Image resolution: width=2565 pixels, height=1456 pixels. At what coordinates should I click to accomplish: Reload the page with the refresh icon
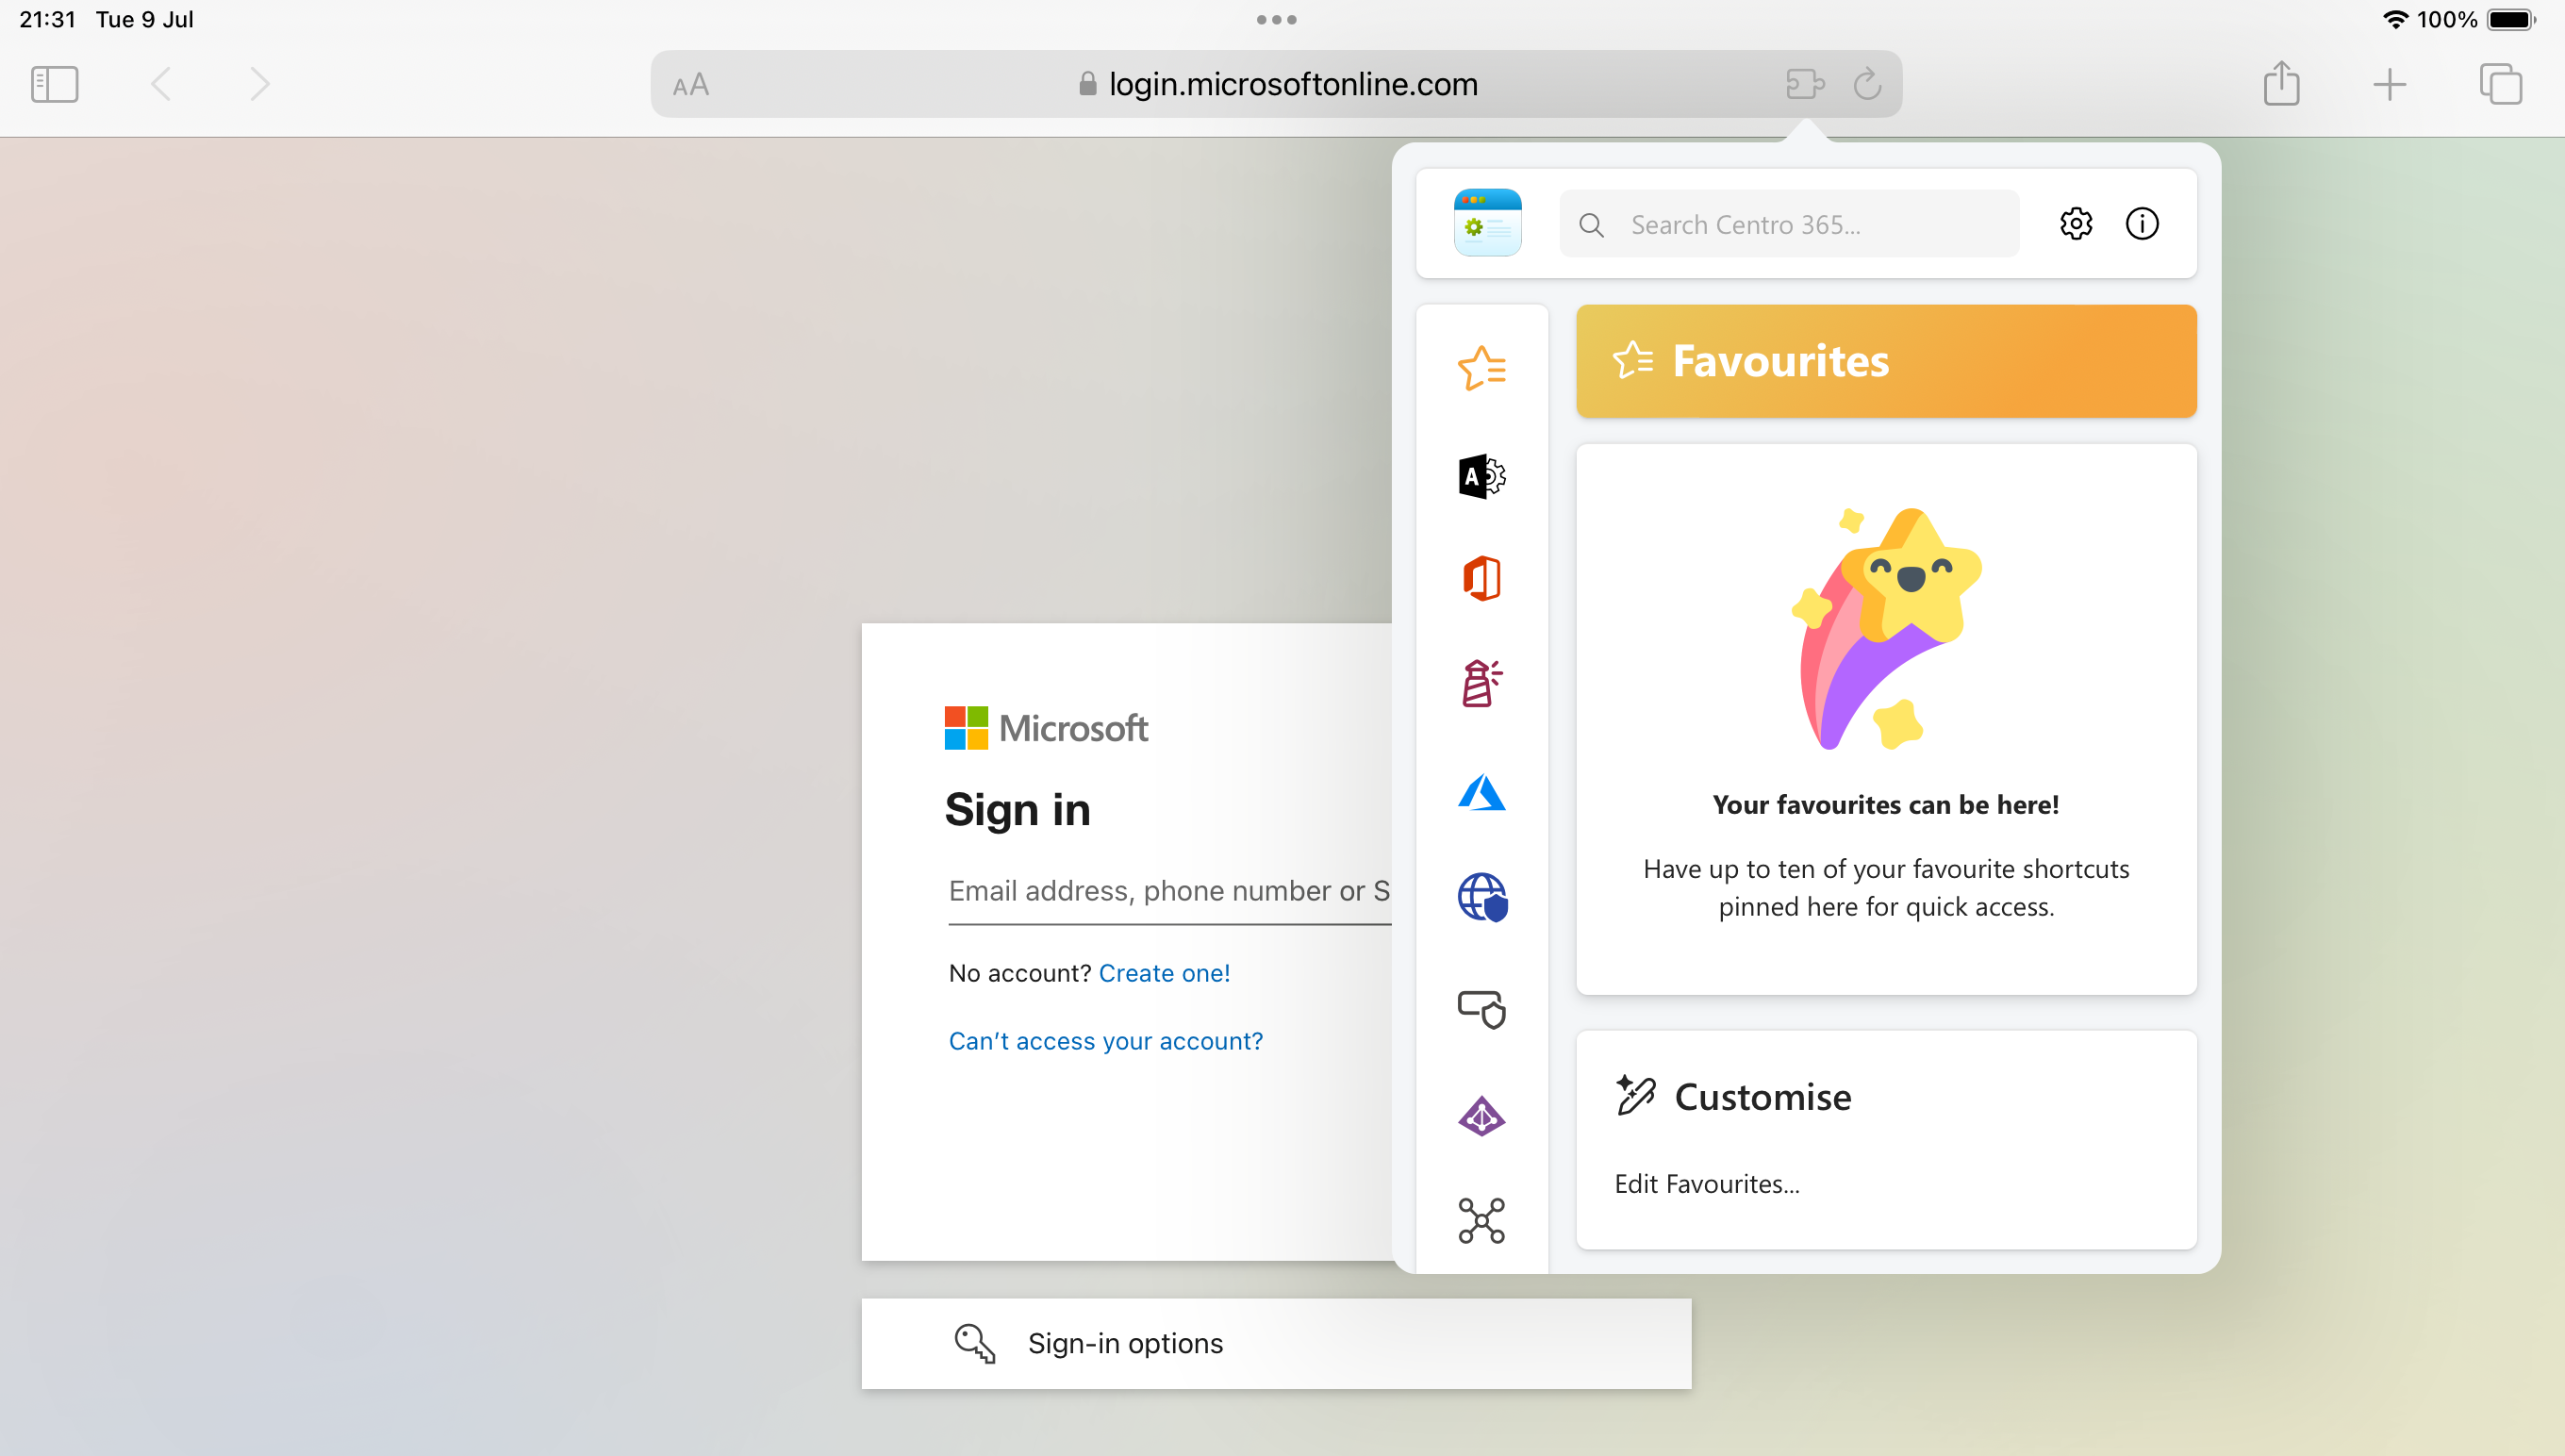click(x=1867, y=84)
